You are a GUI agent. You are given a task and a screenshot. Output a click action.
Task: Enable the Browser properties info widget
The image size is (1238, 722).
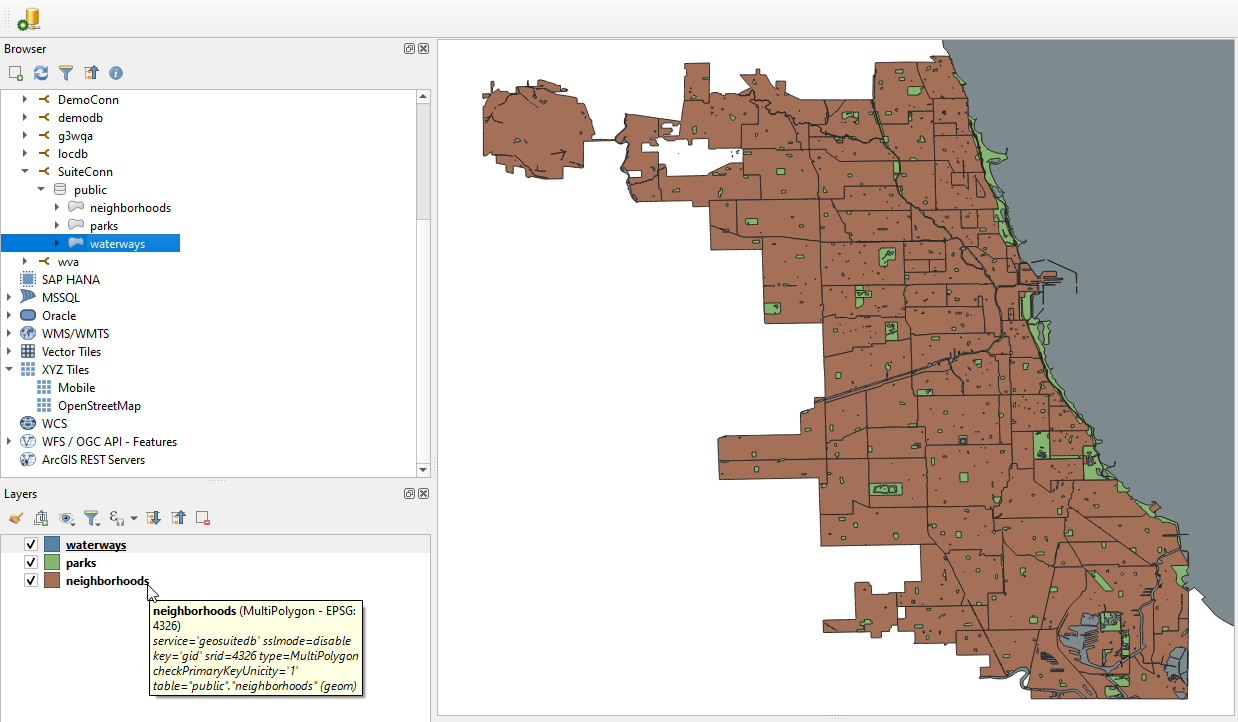pos(116,72)
